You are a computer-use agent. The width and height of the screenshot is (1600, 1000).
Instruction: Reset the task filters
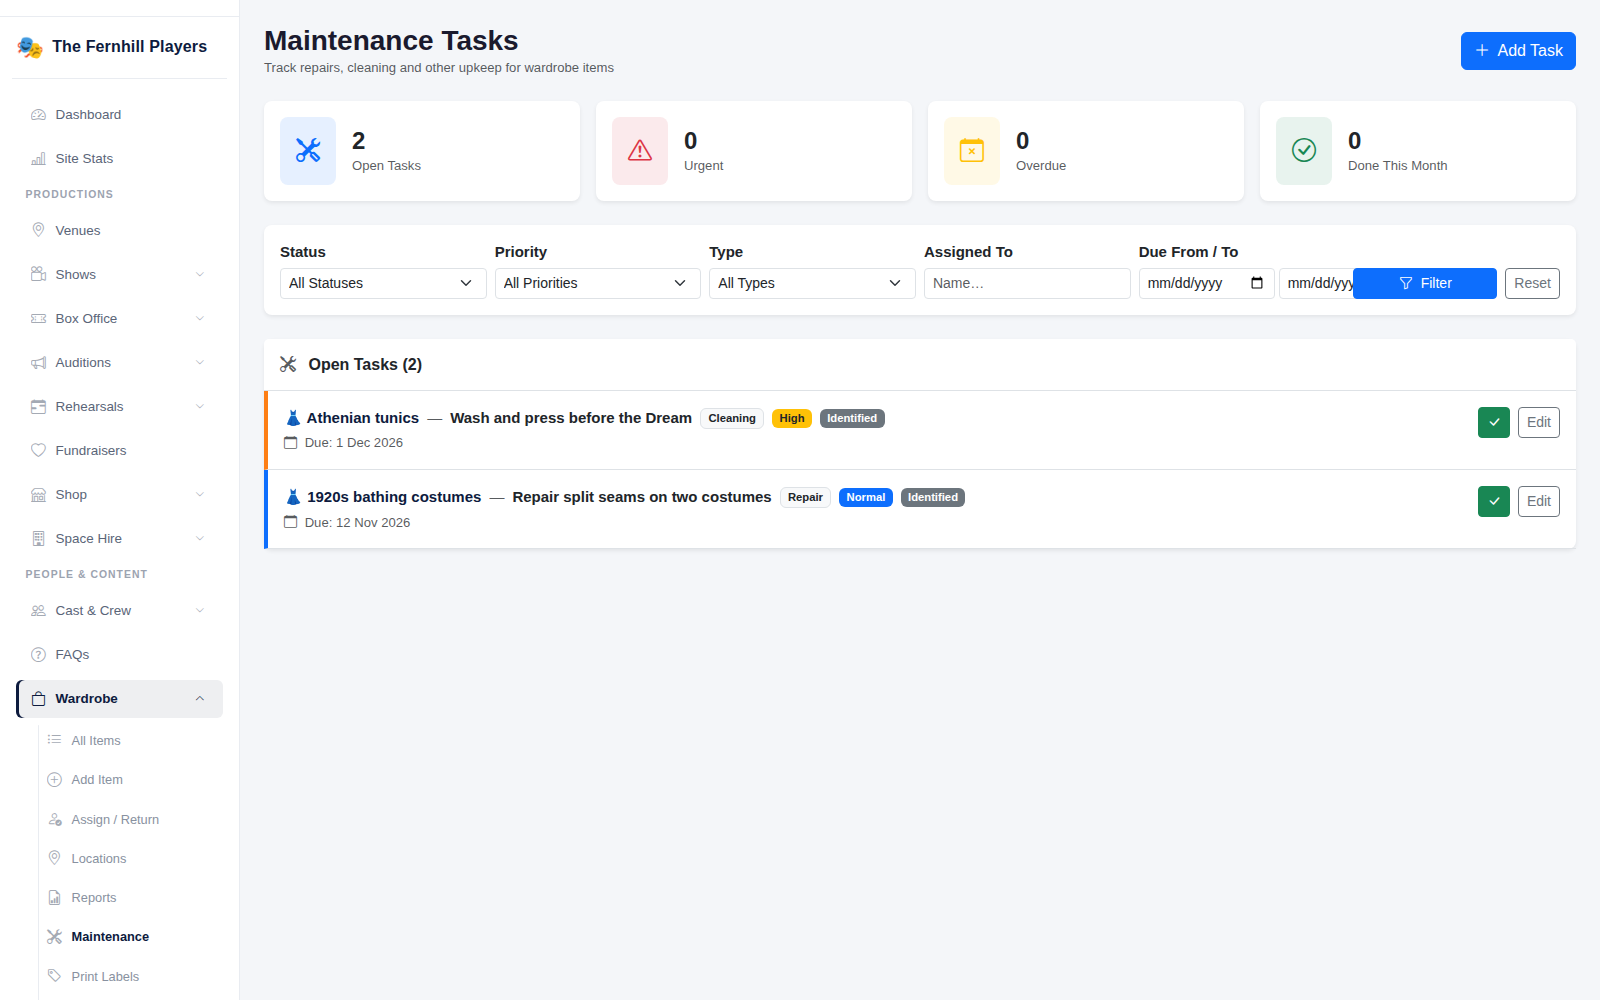1532,284
